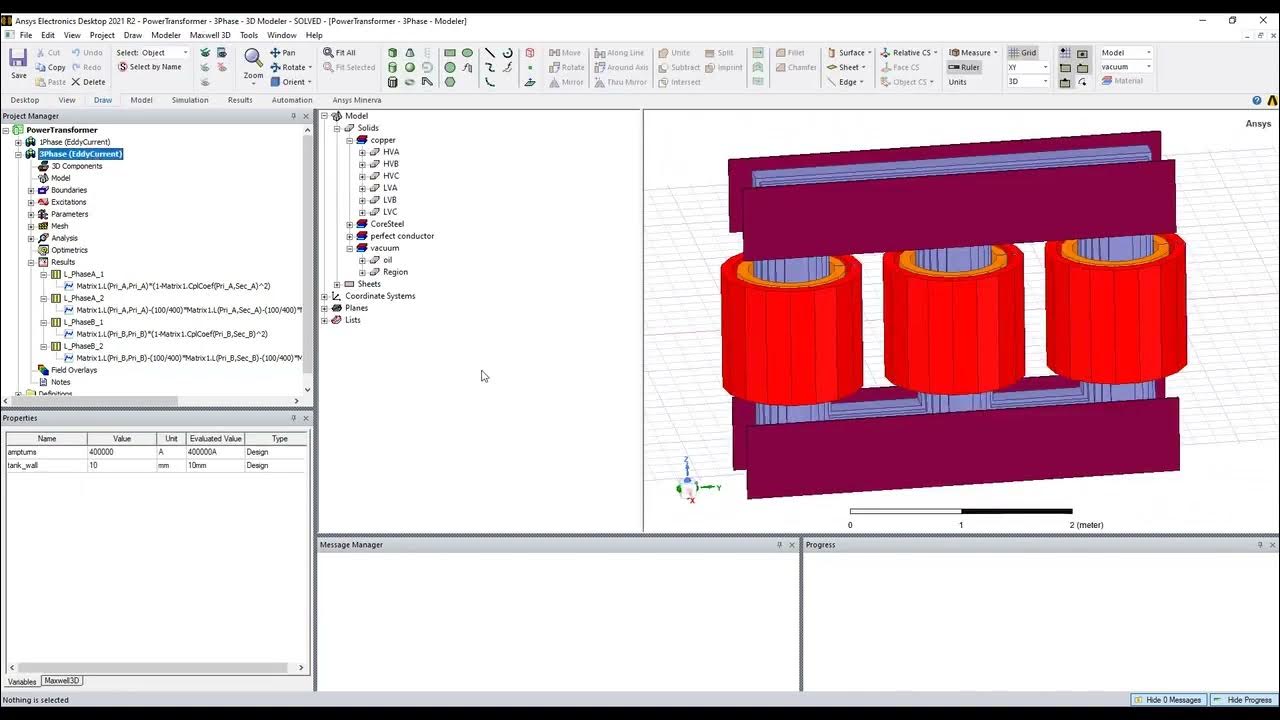Click the Ansys logo icon near help
The height and width of the screenshot is (720, 1280).
point(1272,100)
